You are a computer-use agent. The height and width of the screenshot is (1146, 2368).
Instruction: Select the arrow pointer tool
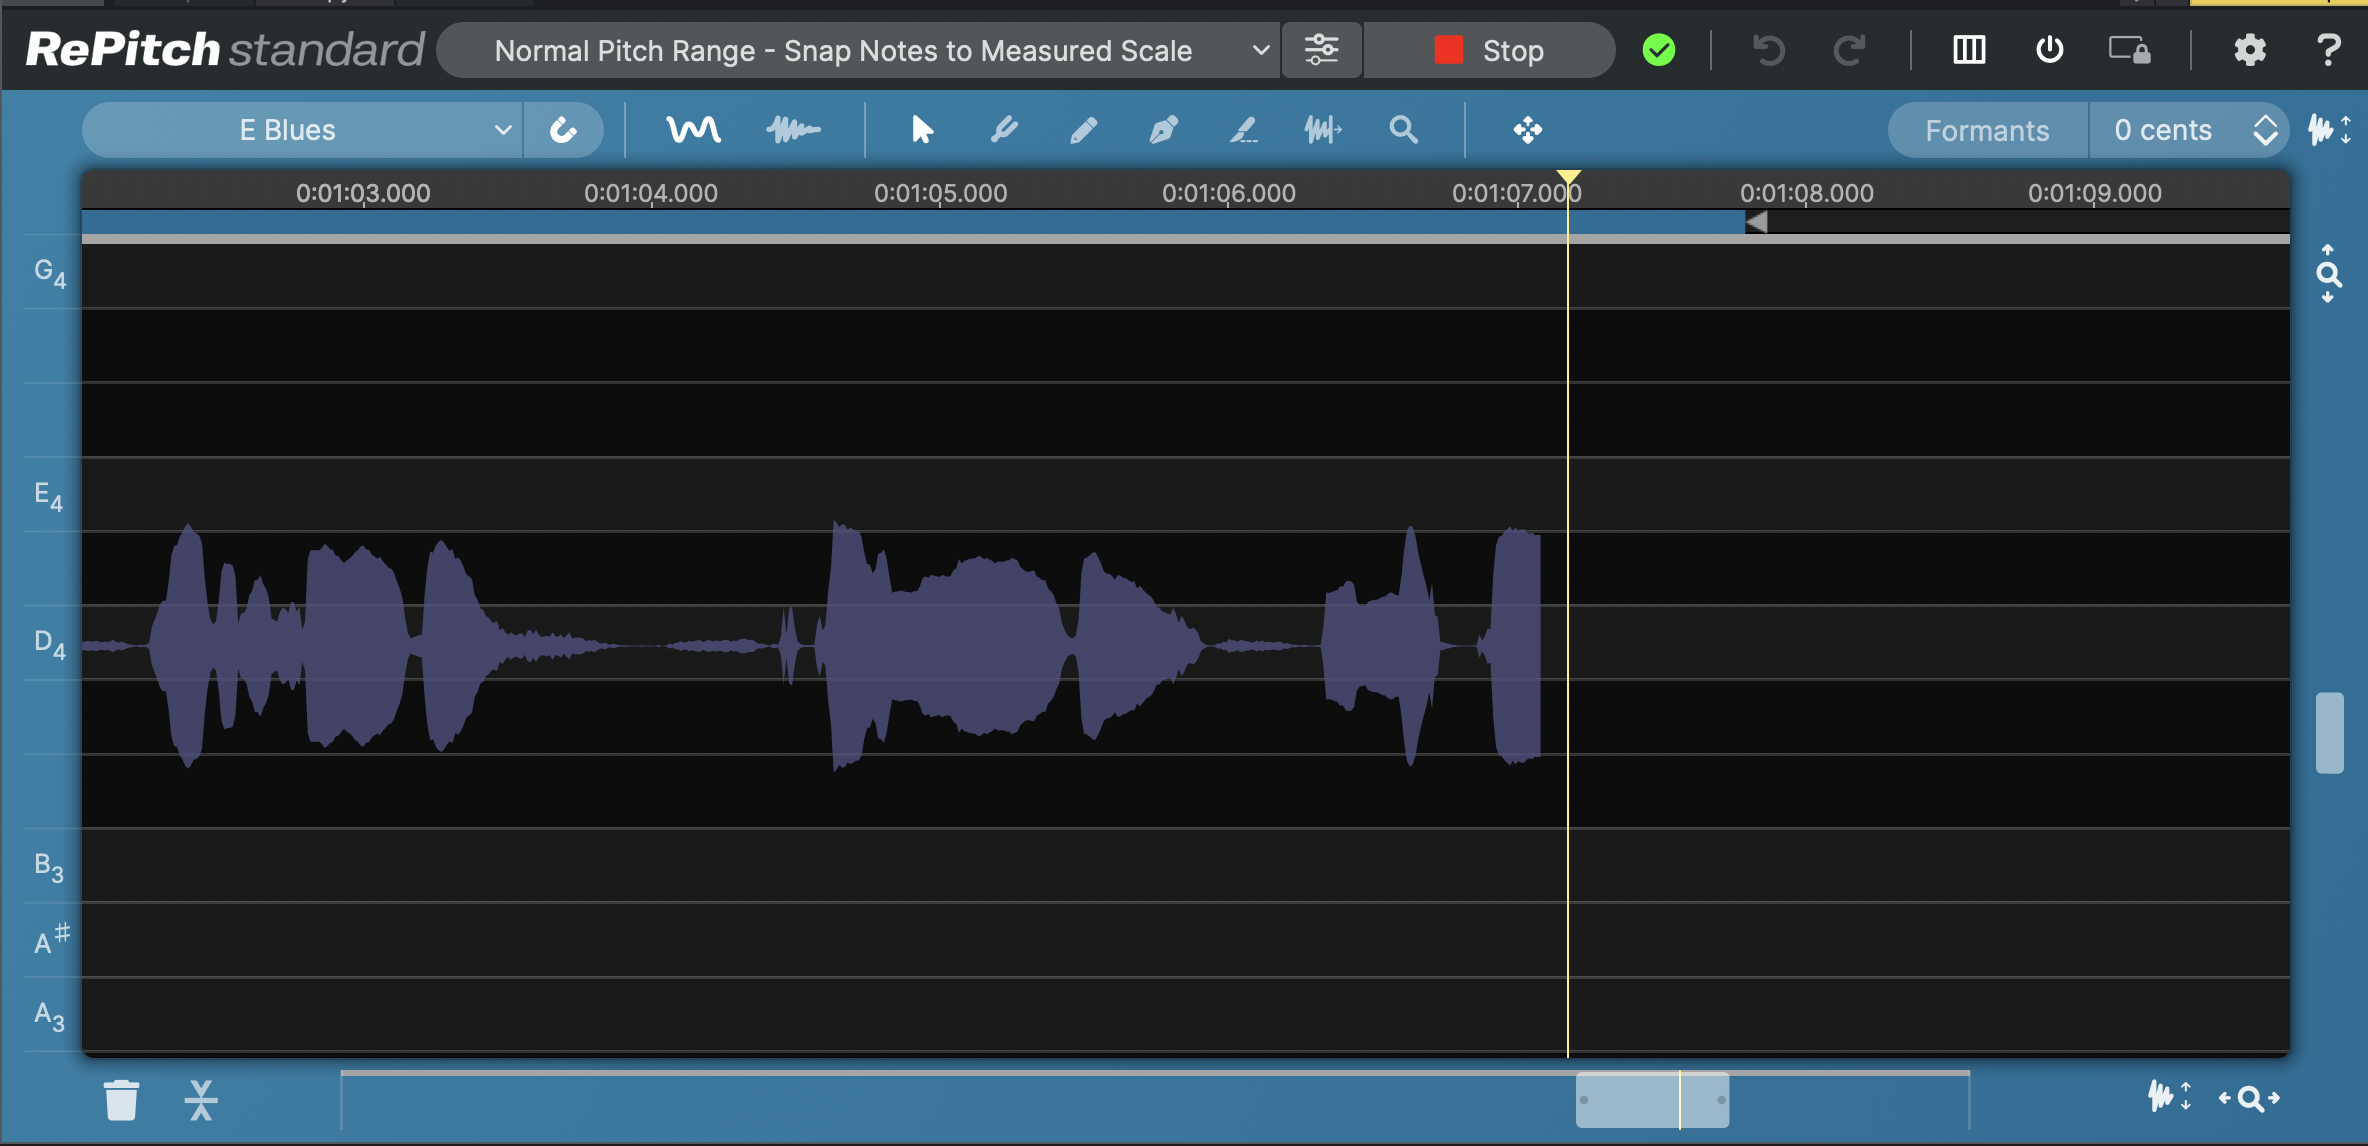922,130
